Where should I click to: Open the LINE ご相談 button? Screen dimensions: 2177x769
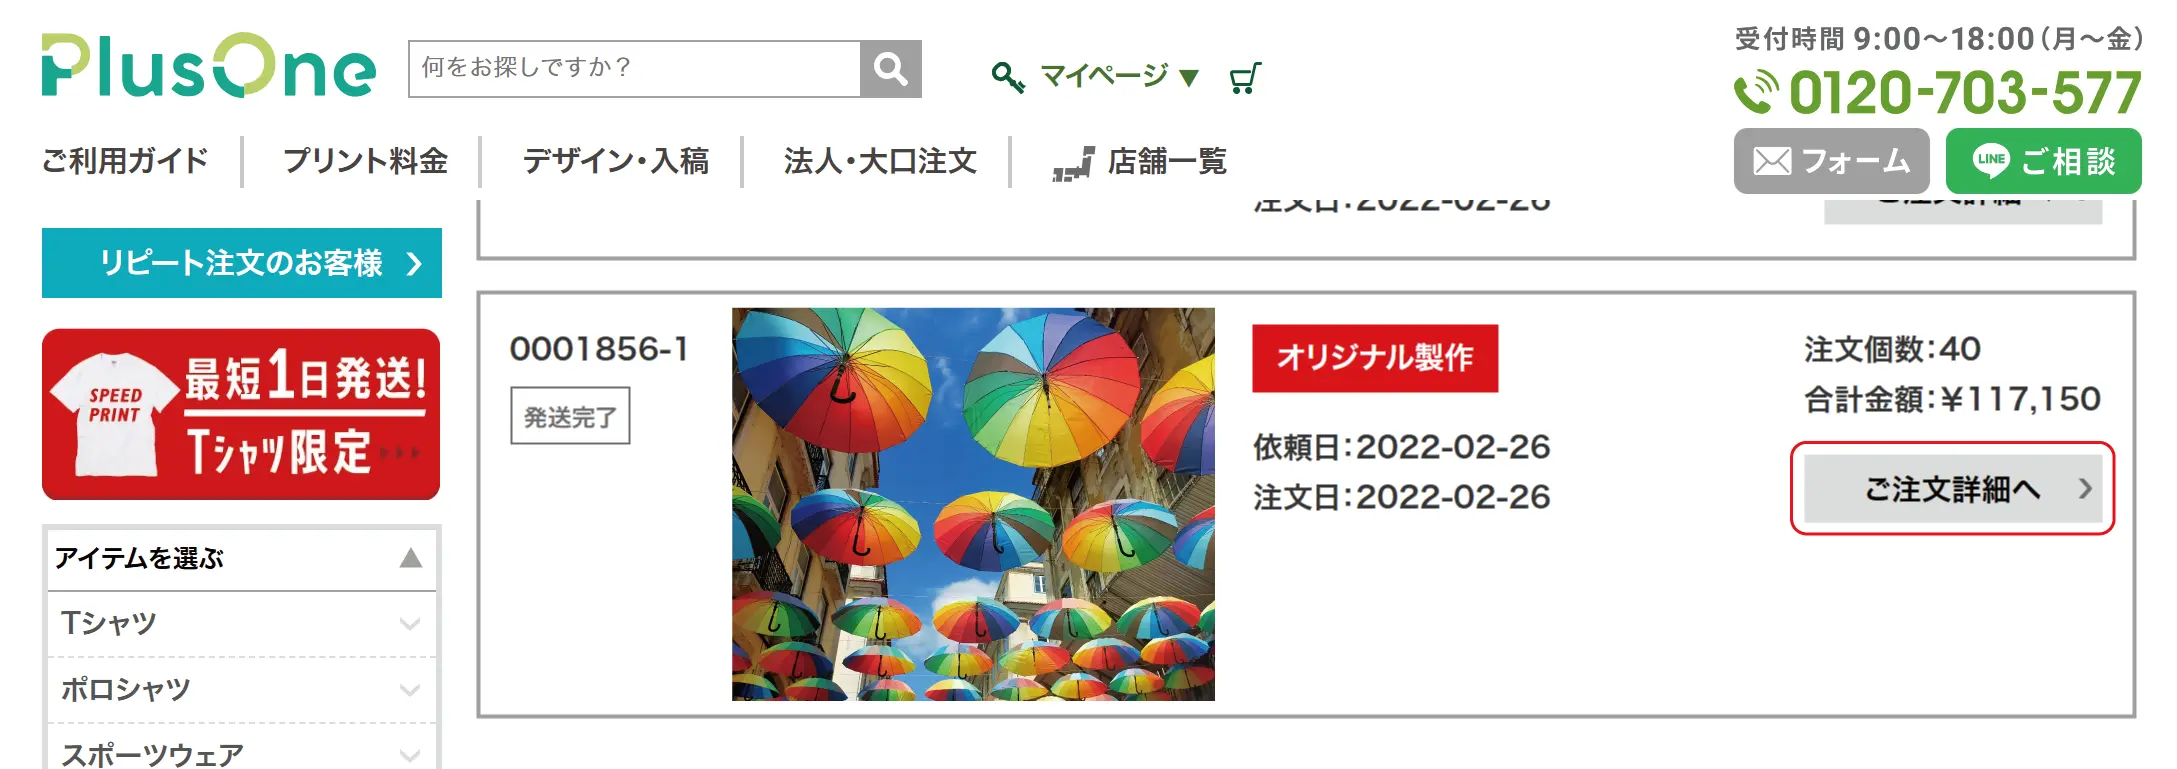(x=2043, y=160)
